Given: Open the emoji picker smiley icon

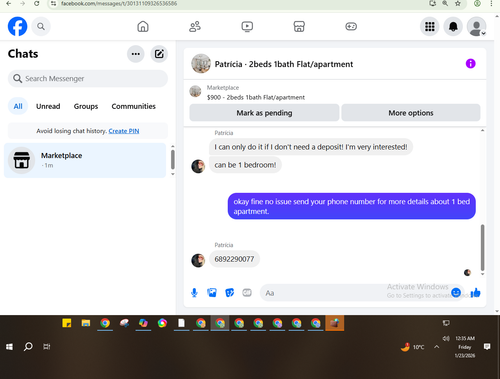Looking at the screenshot, I should [456, 293].
